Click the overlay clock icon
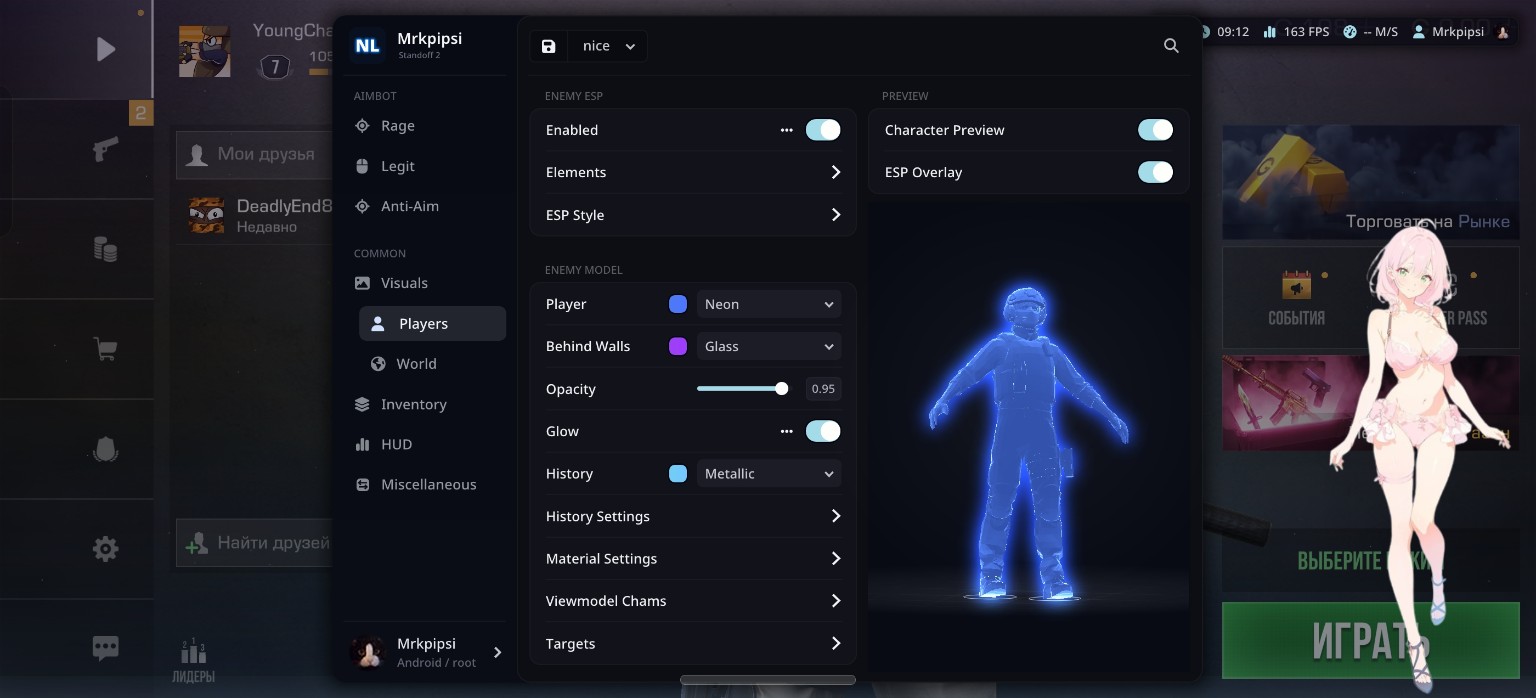 1203,32
